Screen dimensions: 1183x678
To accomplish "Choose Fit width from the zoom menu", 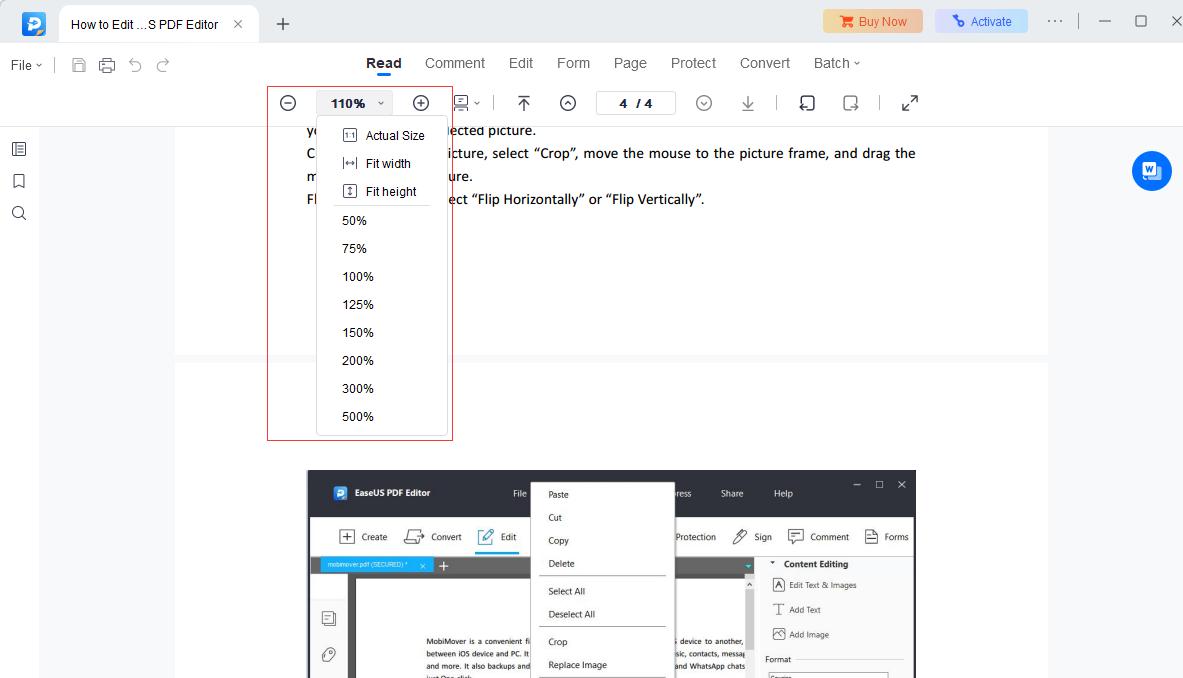I will [x=383, y=164].
